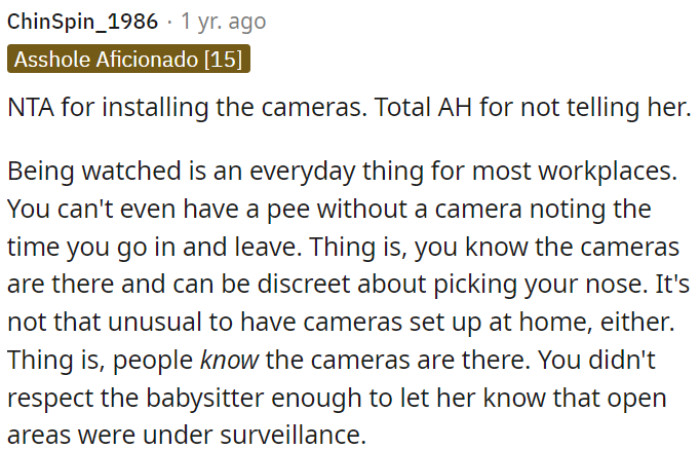Click the "1 yr. ago" timestamp
The width and height of the screenshot is (700, 450).
tap(226, 21)
